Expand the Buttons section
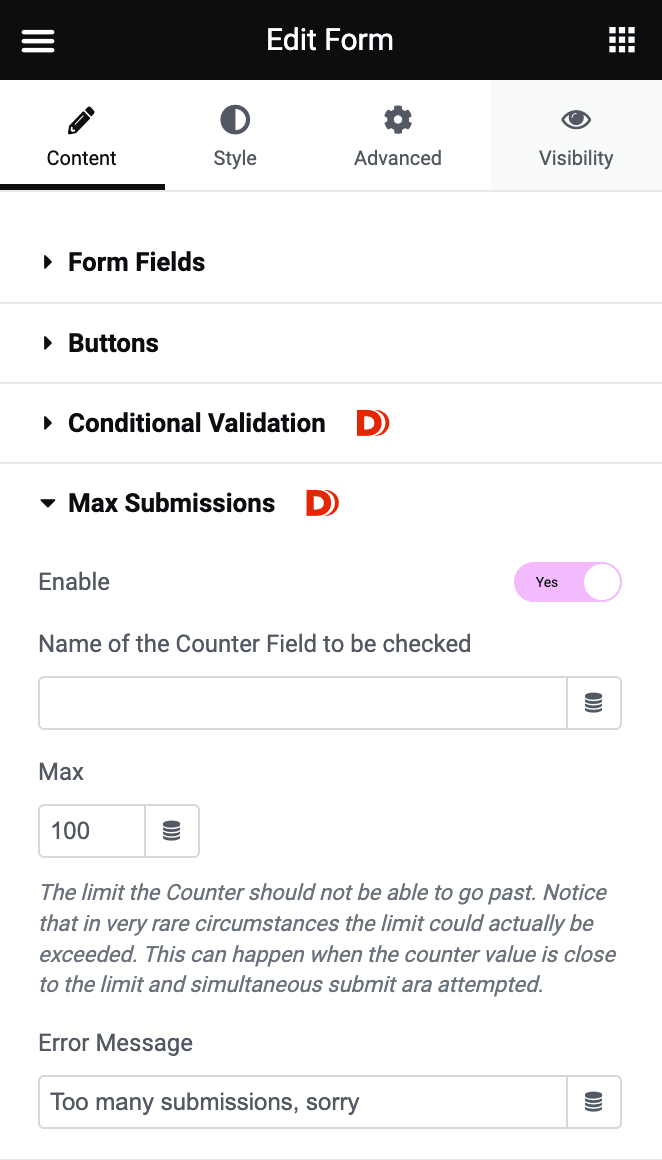662x1160 pixels. click(113, 343)
